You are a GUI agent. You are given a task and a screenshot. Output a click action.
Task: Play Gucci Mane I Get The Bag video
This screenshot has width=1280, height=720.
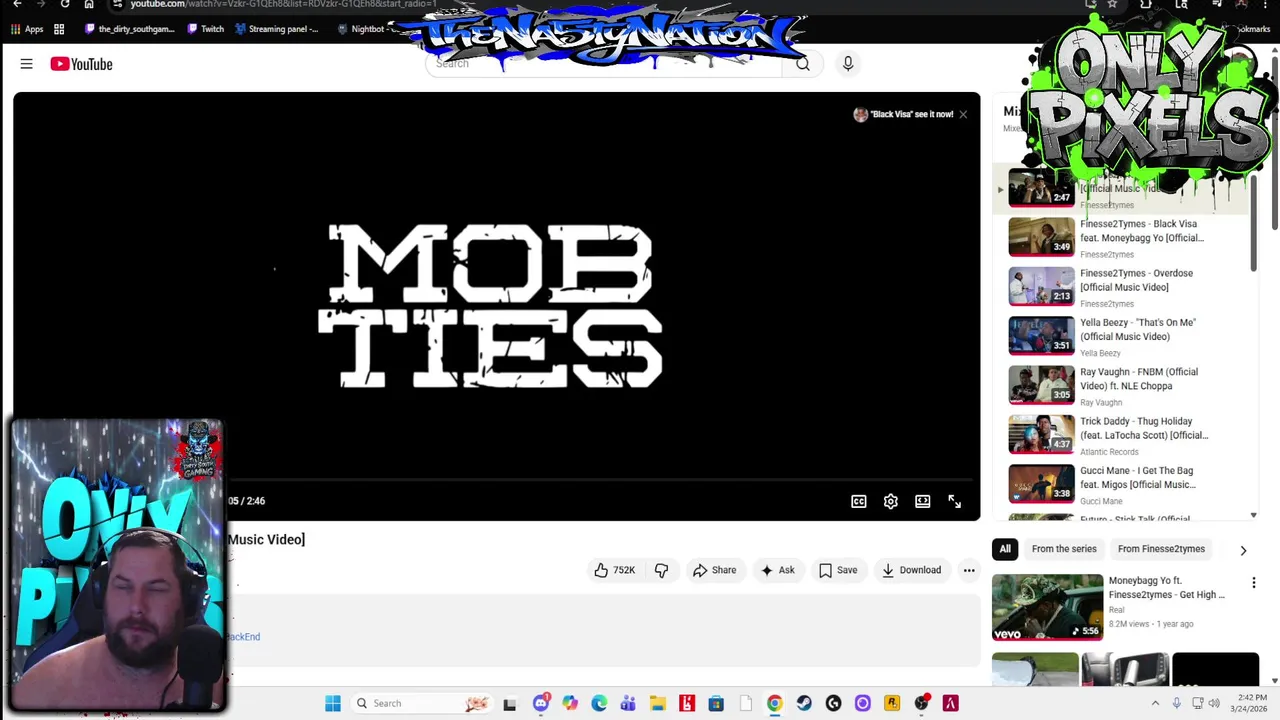click(x=1138, y=478)
